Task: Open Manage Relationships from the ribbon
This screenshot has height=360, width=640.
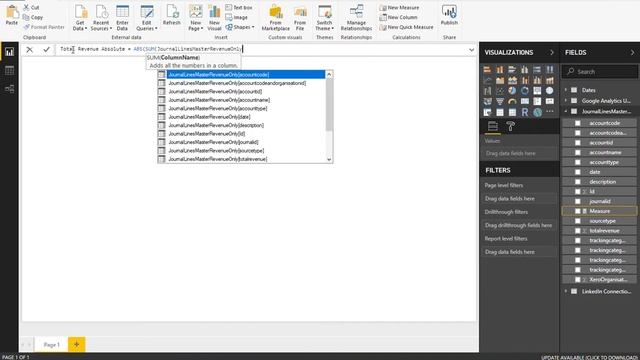Action: point(356,18)
